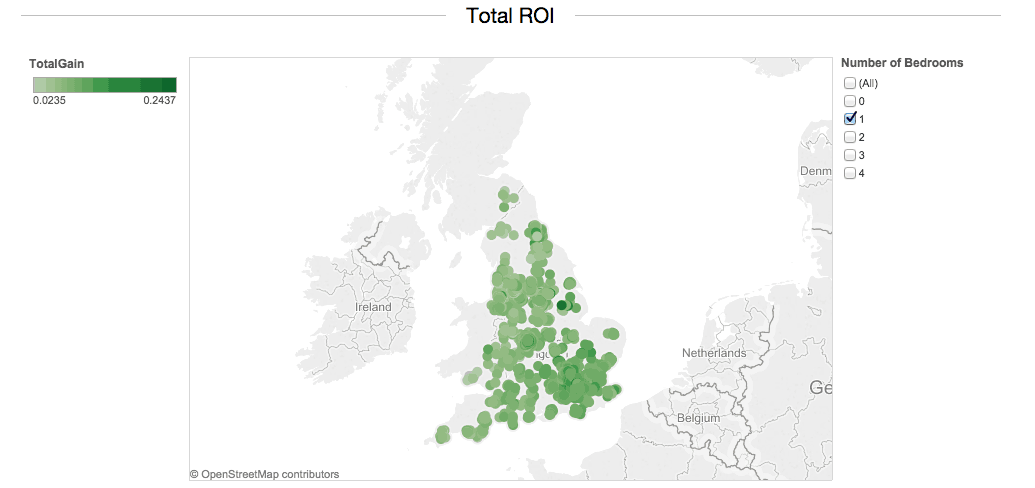The width and height of the screenshot is (1035, 488).
Task: Click the Ireland label on the map
Action: 378,307
